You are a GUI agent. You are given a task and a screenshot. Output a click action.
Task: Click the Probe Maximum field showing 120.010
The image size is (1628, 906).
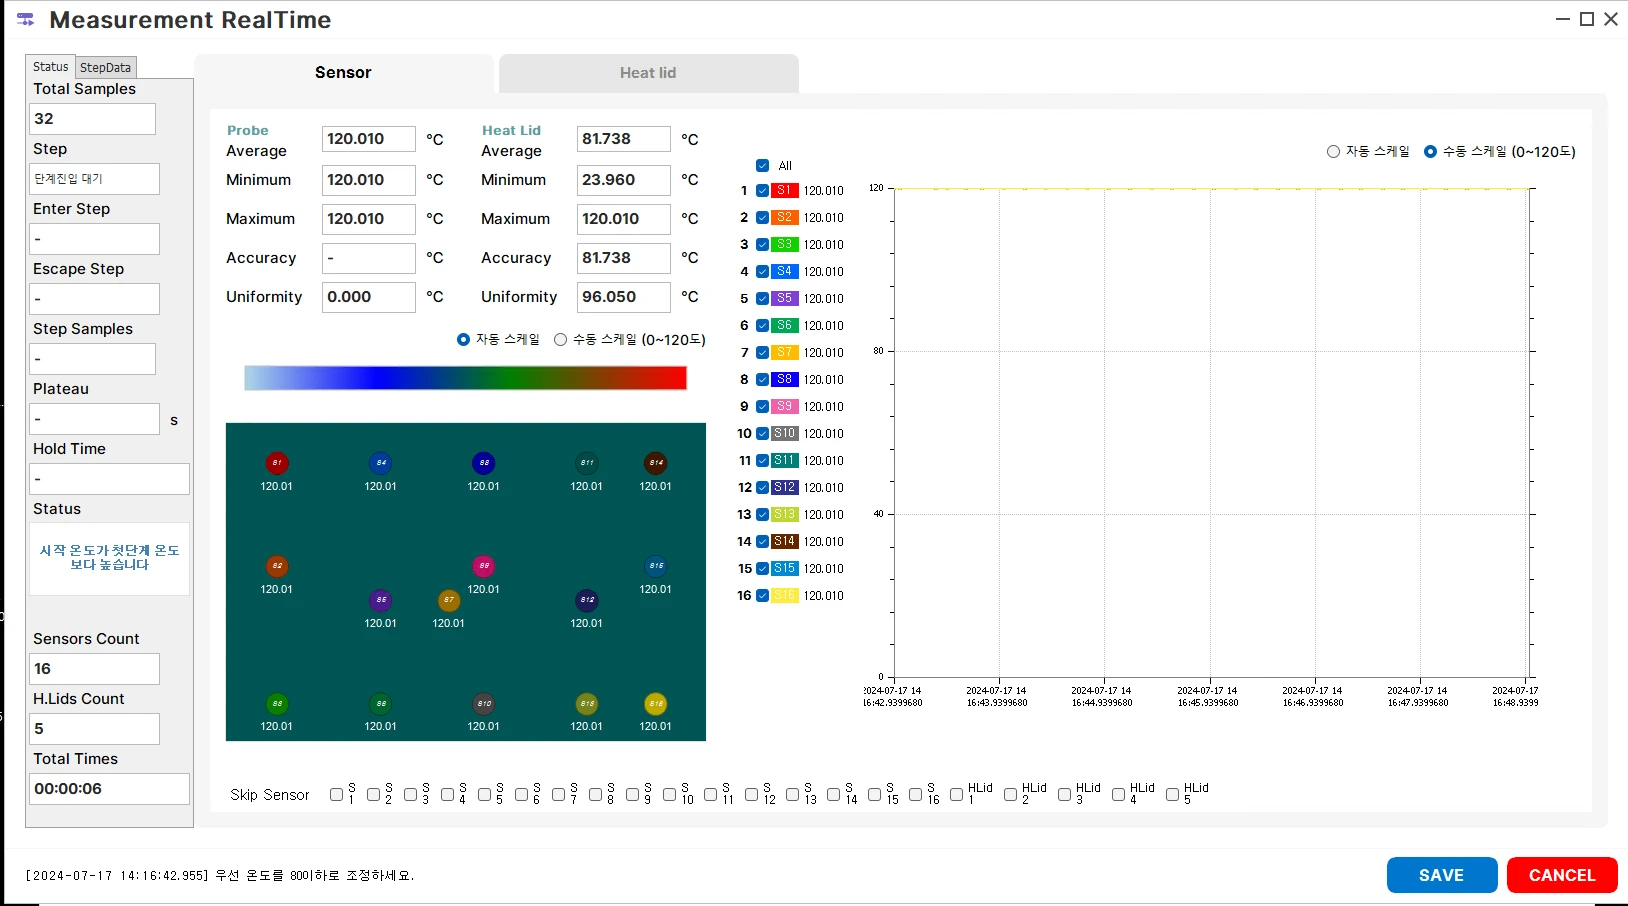pos(368,219)
